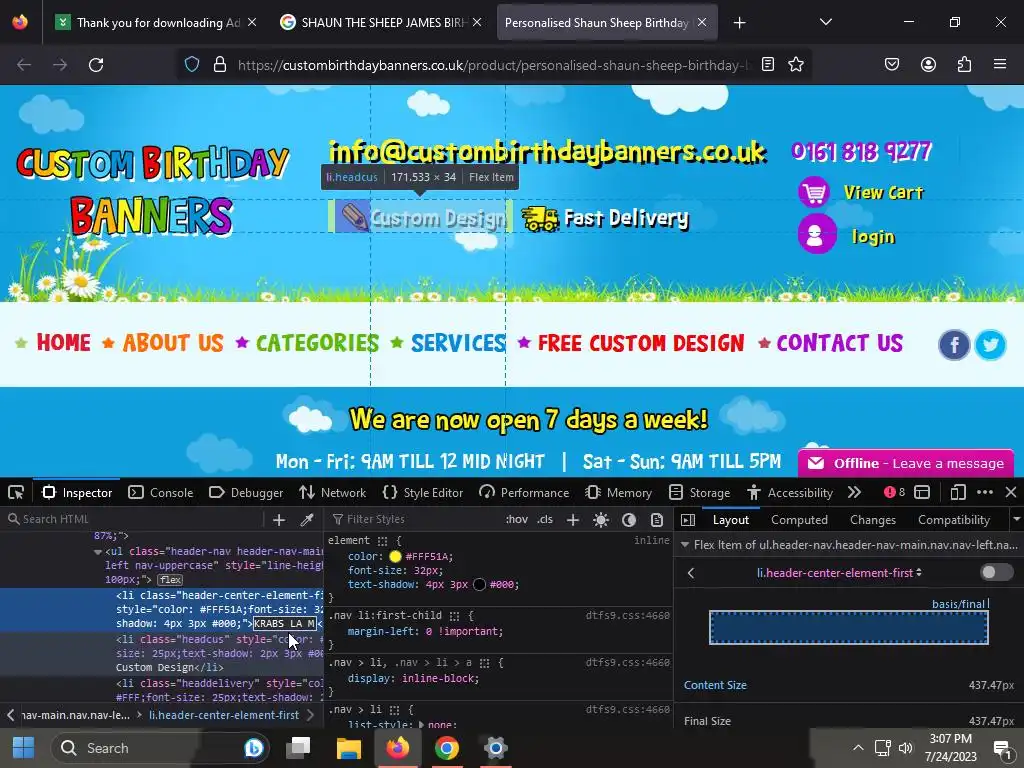
Task: Reload the current page
Action: coord(96,65)
